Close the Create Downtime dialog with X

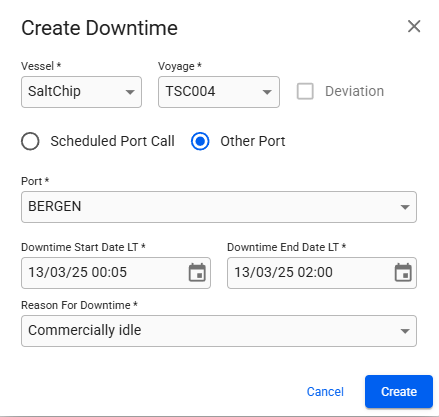(414, 26)
